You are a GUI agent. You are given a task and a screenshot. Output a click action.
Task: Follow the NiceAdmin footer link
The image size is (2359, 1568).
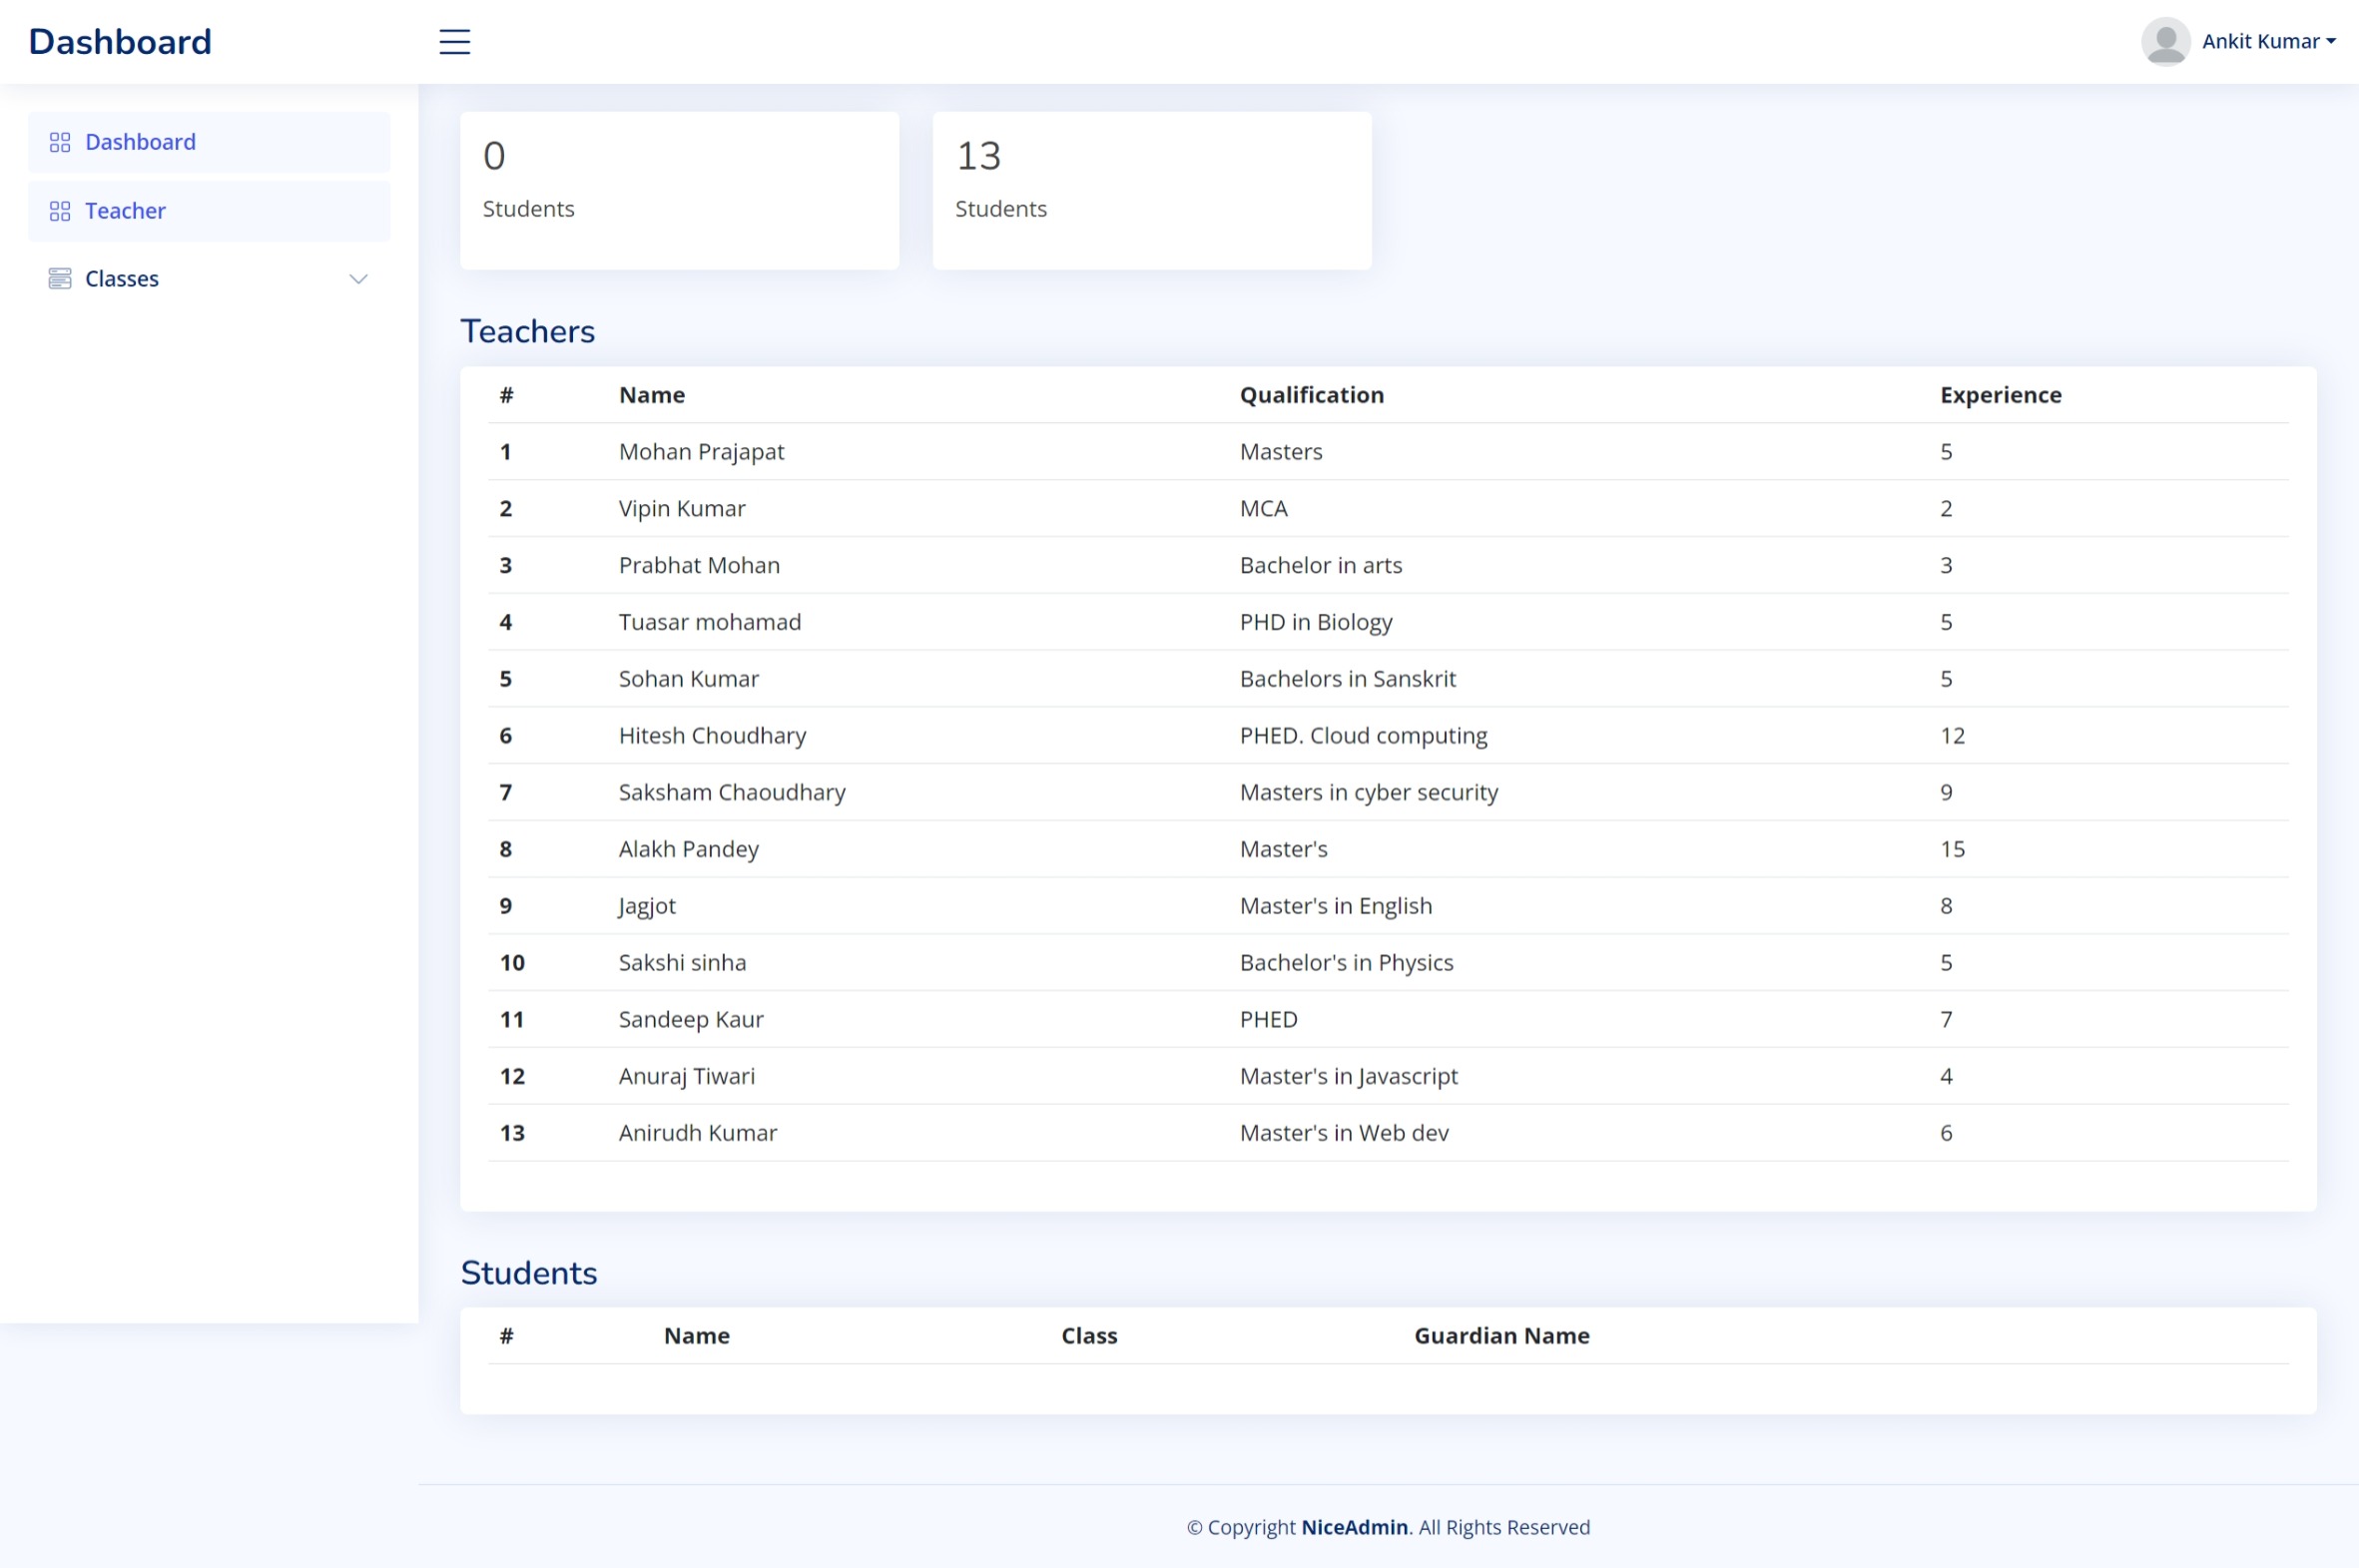1354,1527
